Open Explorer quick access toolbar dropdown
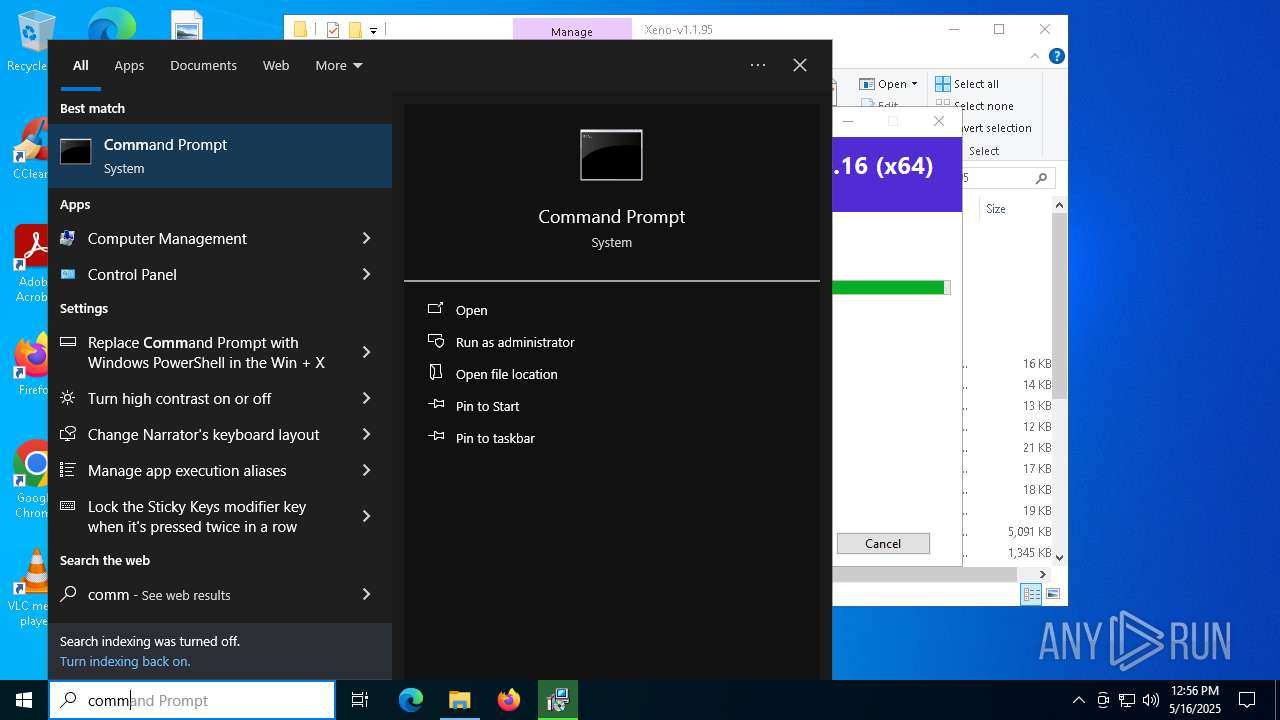Image resolution: width=1280 pixels, height=720 pixels. [x=373, y=30]
